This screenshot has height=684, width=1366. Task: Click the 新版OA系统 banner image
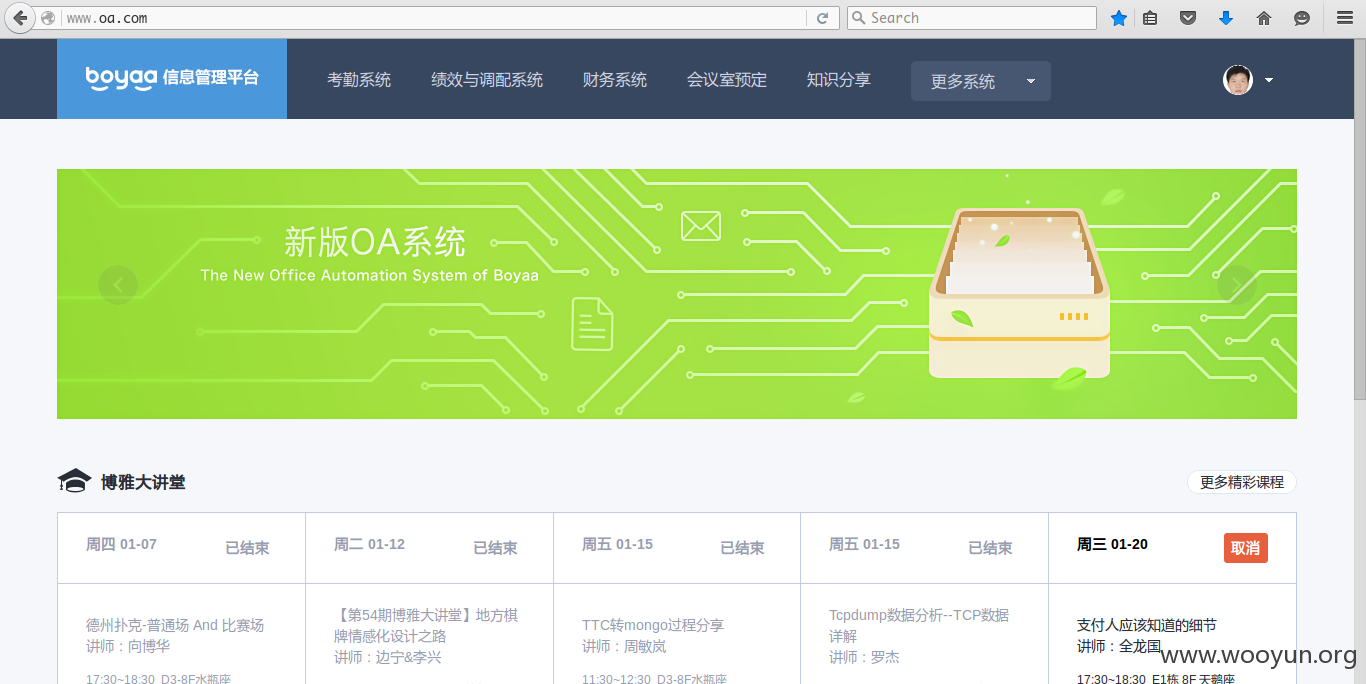[x=677, y=294]
